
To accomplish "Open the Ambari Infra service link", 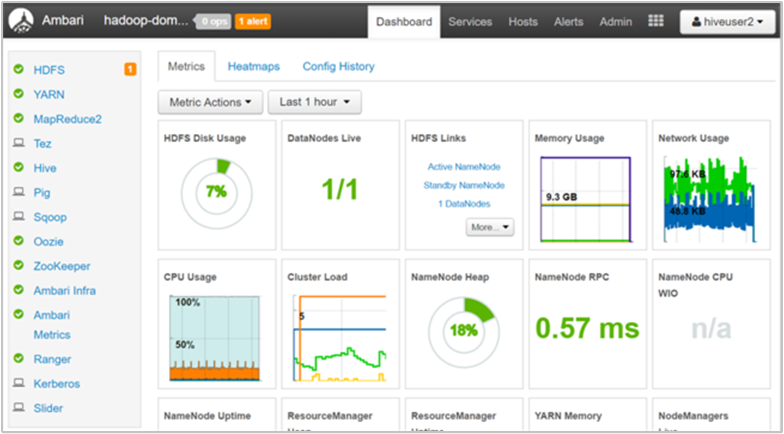I will coord(64,290).
